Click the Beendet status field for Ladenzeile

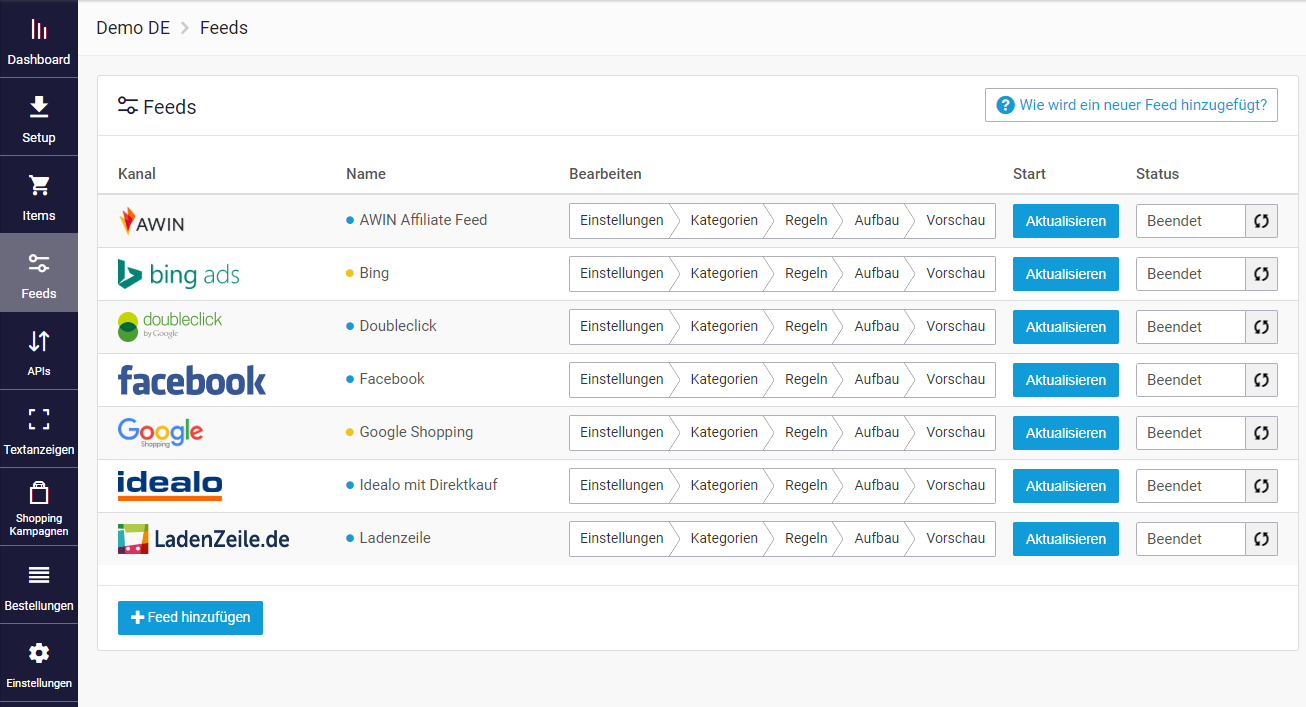1191,539
